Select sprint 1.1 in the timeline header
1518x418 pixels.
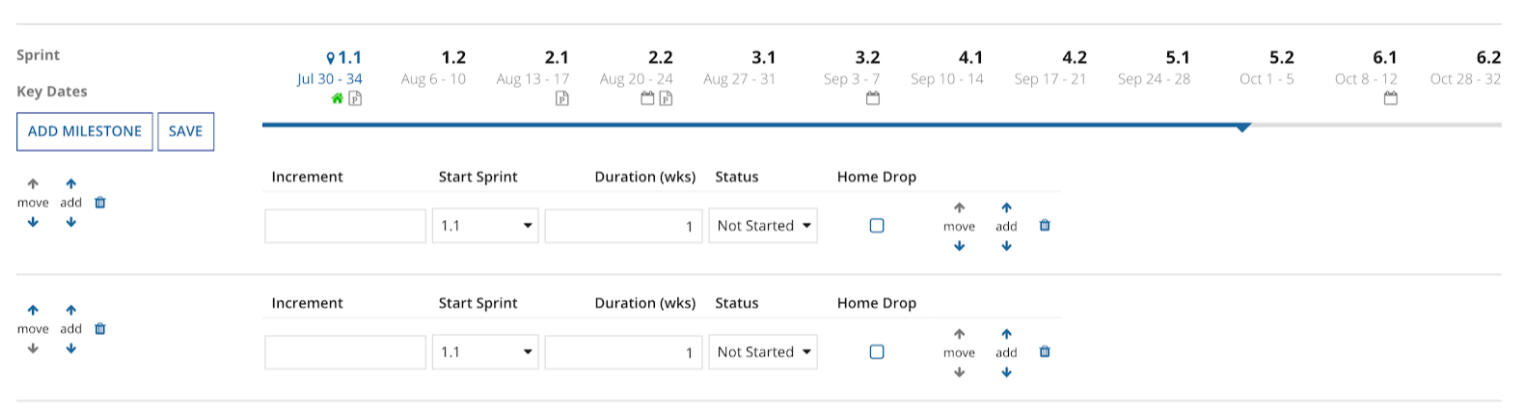pyautogui.click(x=344, y=58)
